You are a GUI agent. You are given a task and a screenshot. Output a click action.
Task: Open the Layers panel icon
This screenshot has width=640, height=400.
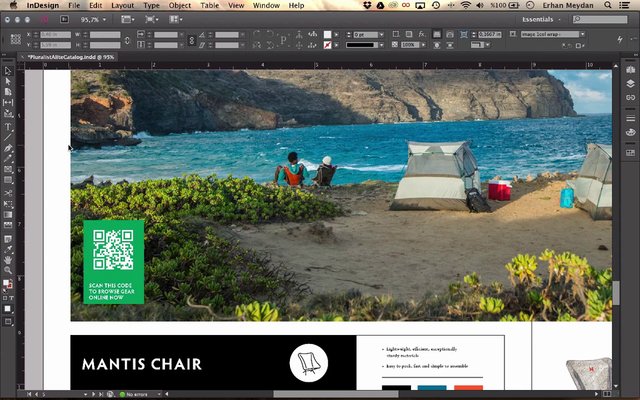point(630,84)
